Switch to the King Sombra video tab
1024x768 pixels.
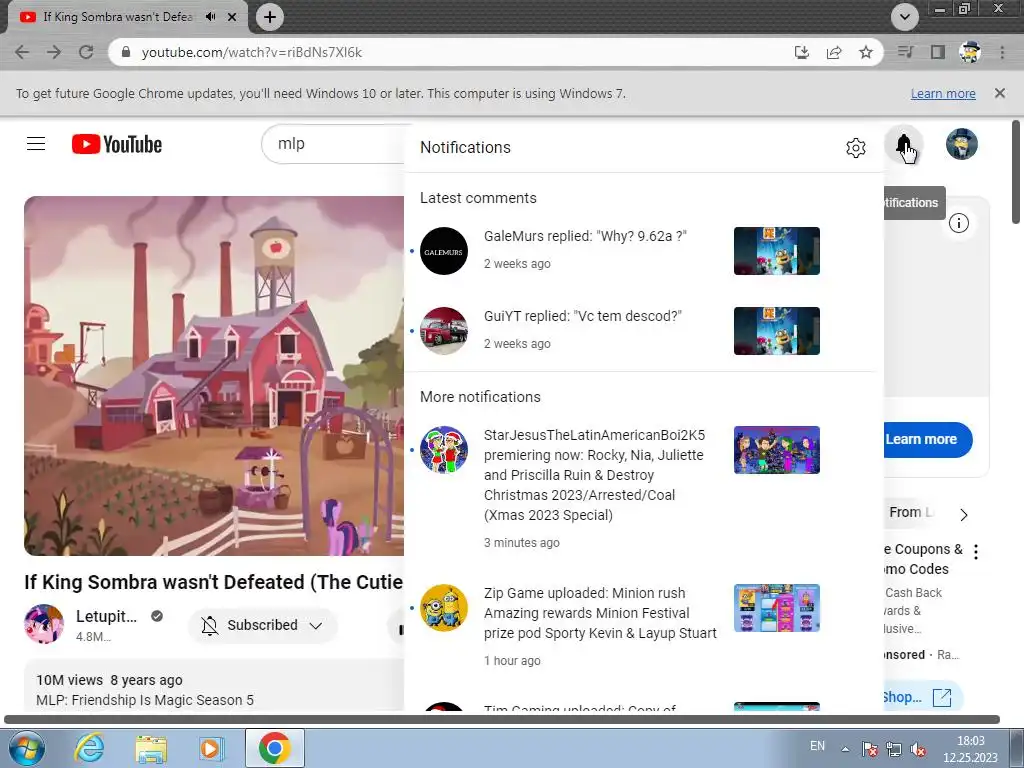click(118, 17)
